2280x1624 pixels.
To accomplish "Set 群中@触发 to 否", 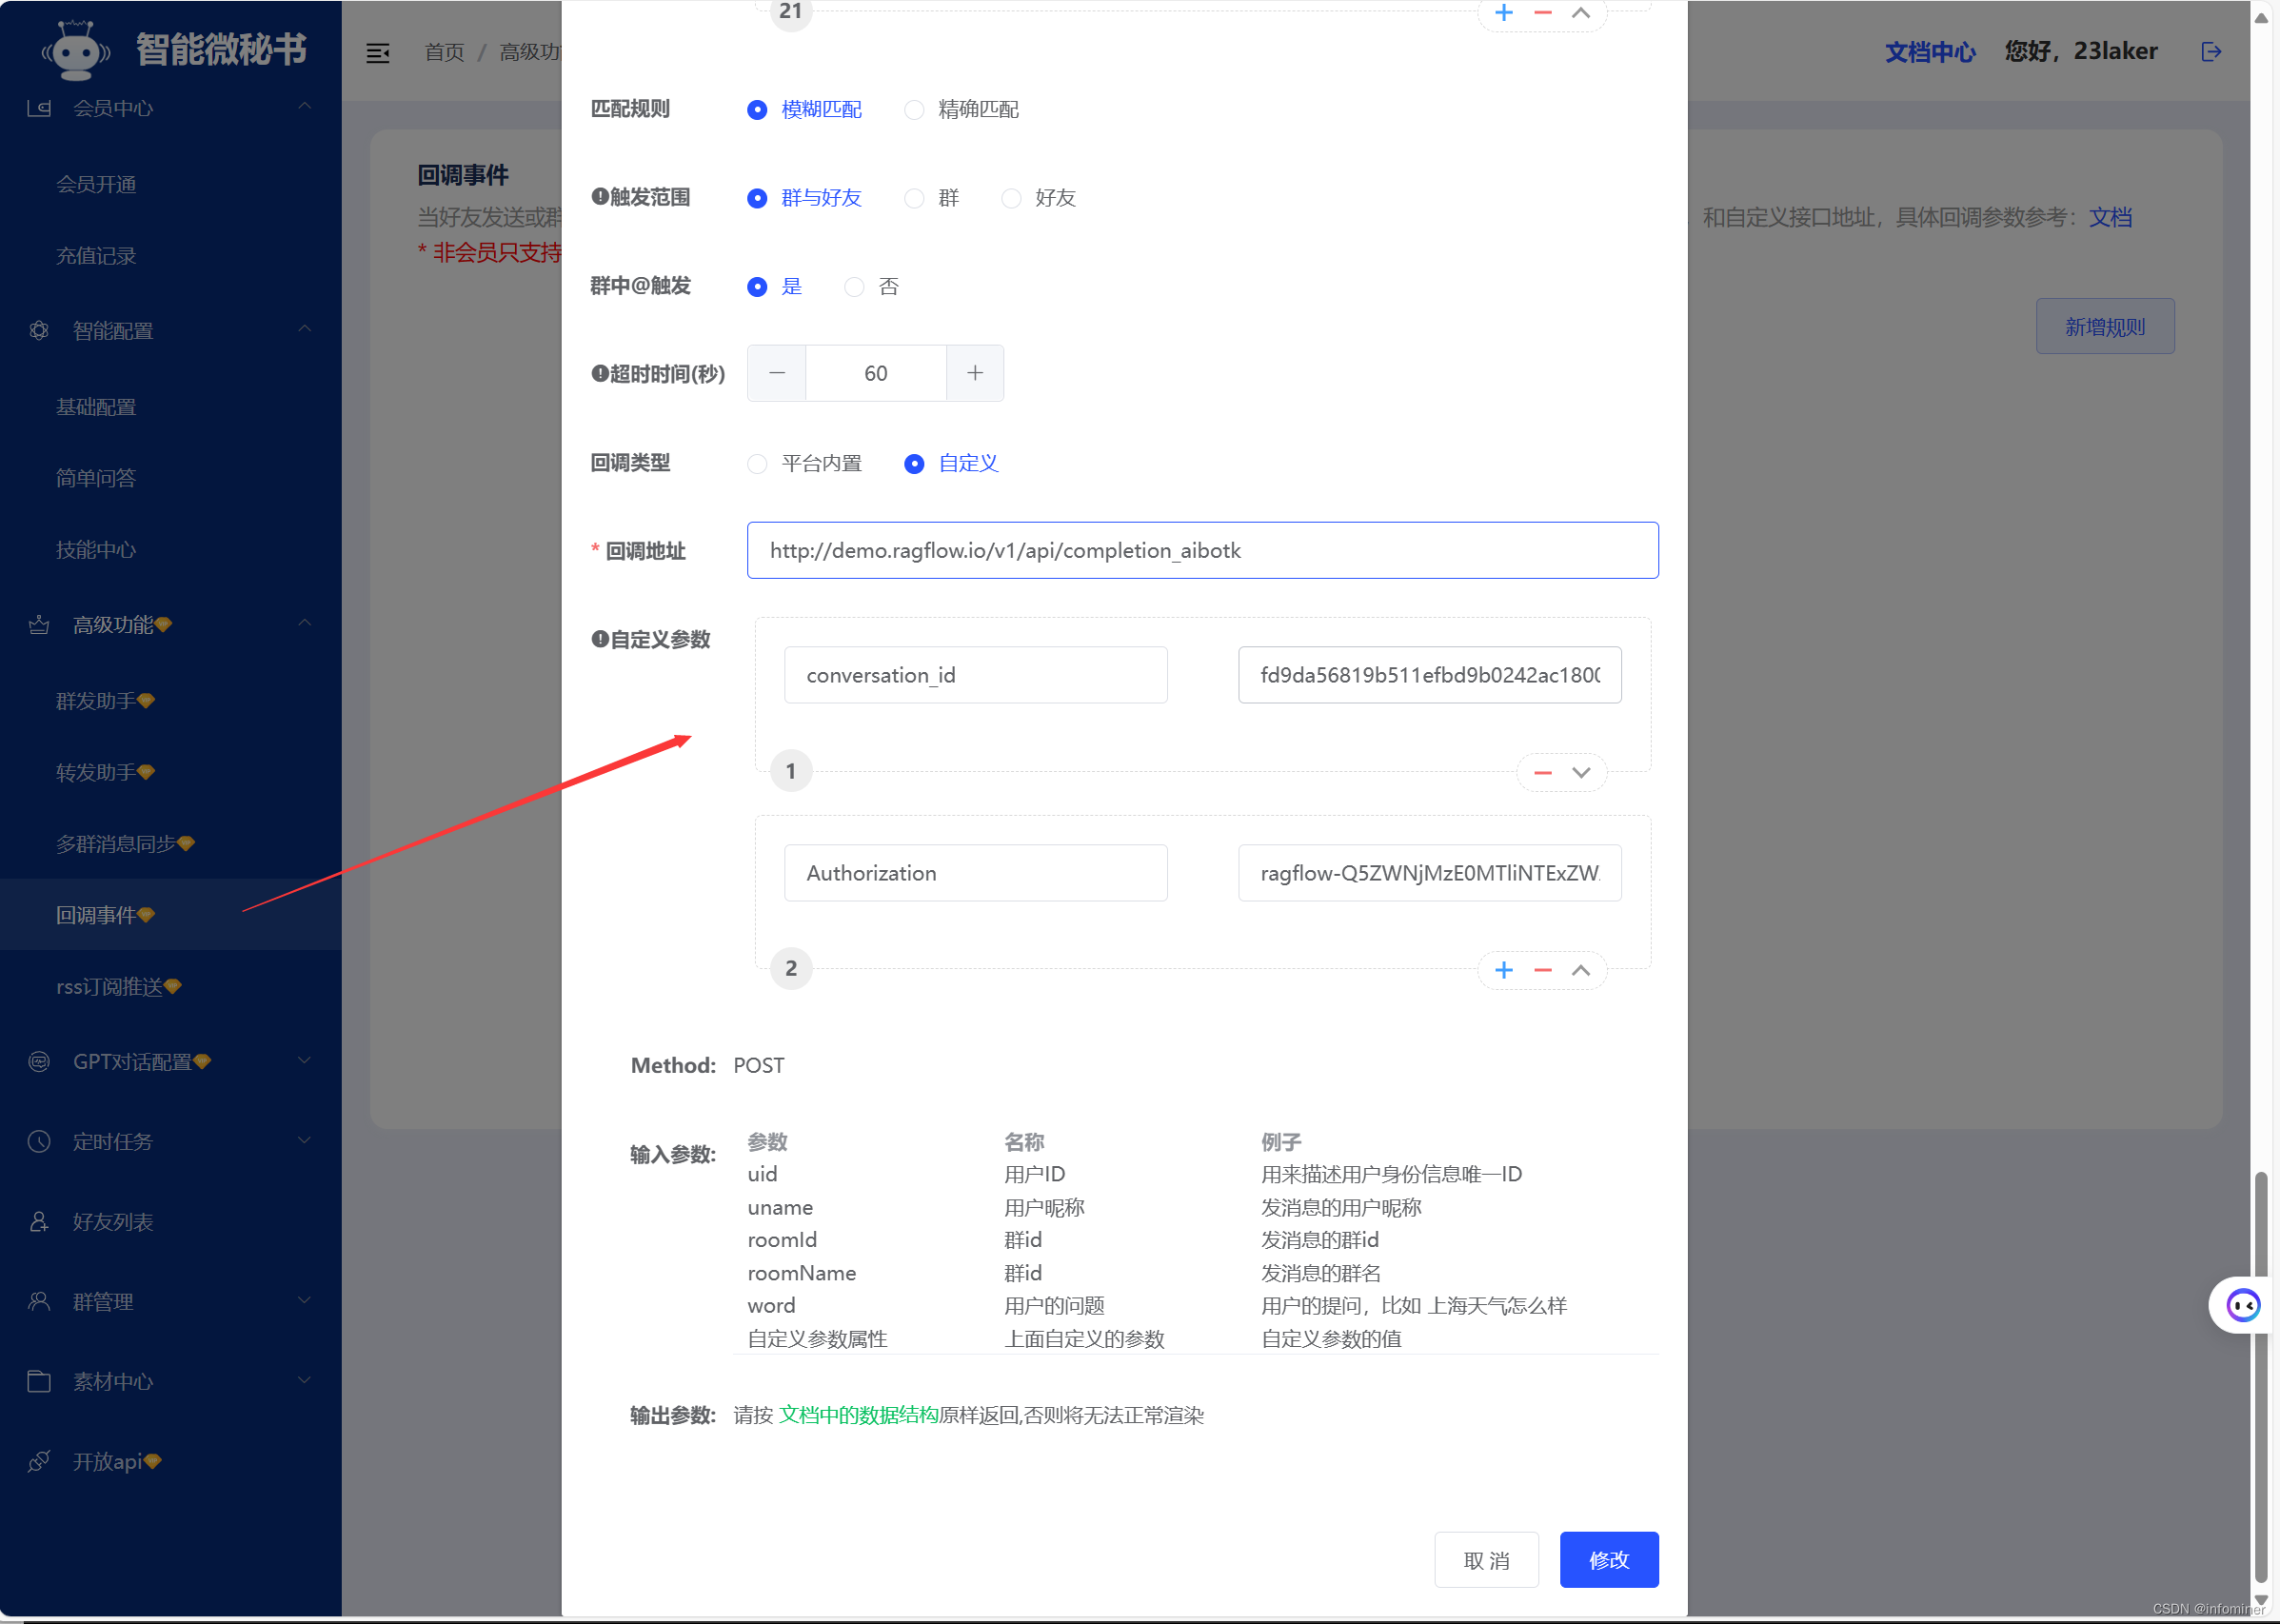I will (x=854, y=287).
